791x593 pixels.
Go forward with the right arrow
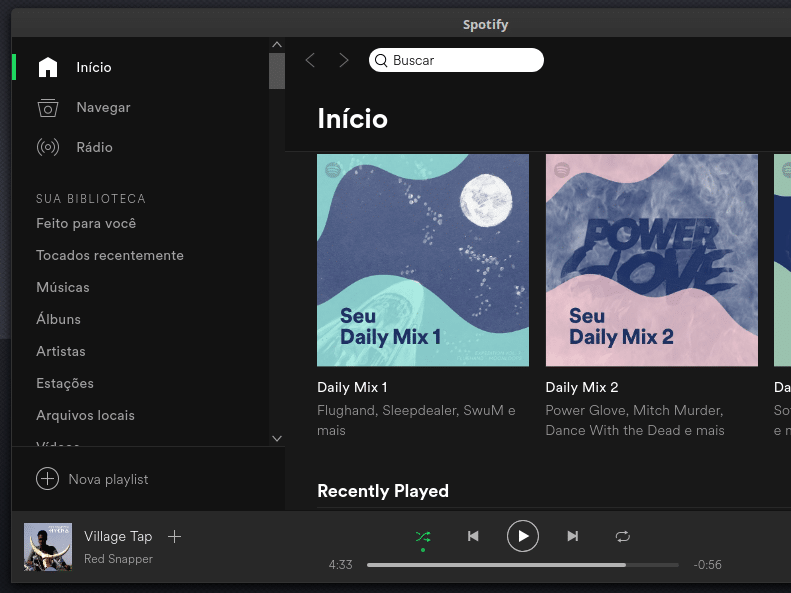[344, 60]
